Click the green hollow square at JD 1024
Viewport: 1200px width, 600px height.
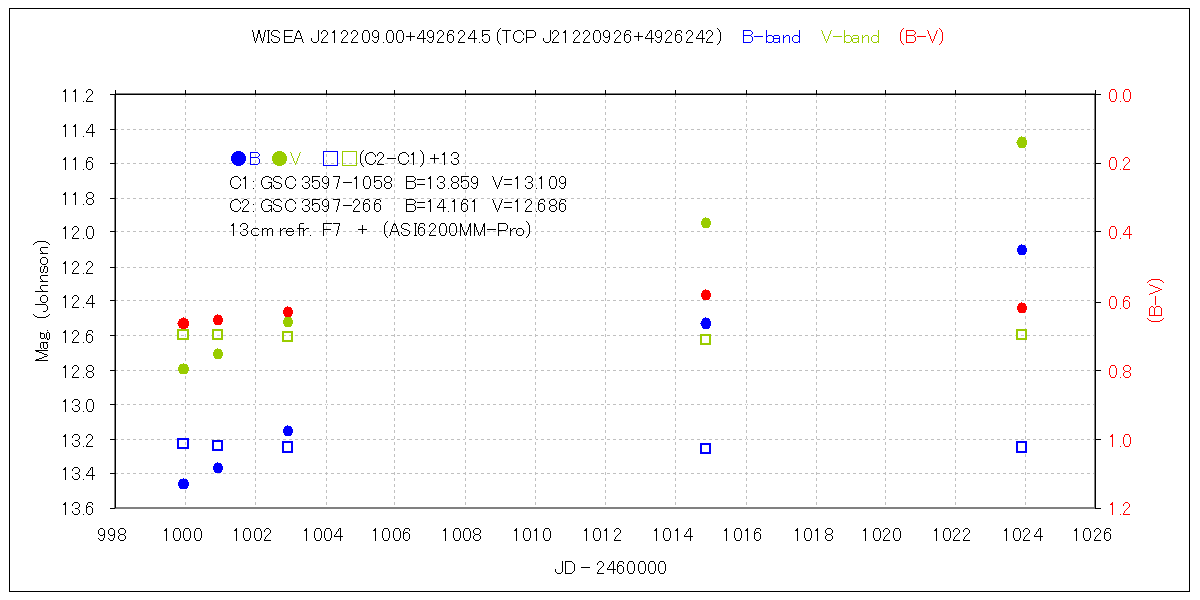pos(1021,334)
